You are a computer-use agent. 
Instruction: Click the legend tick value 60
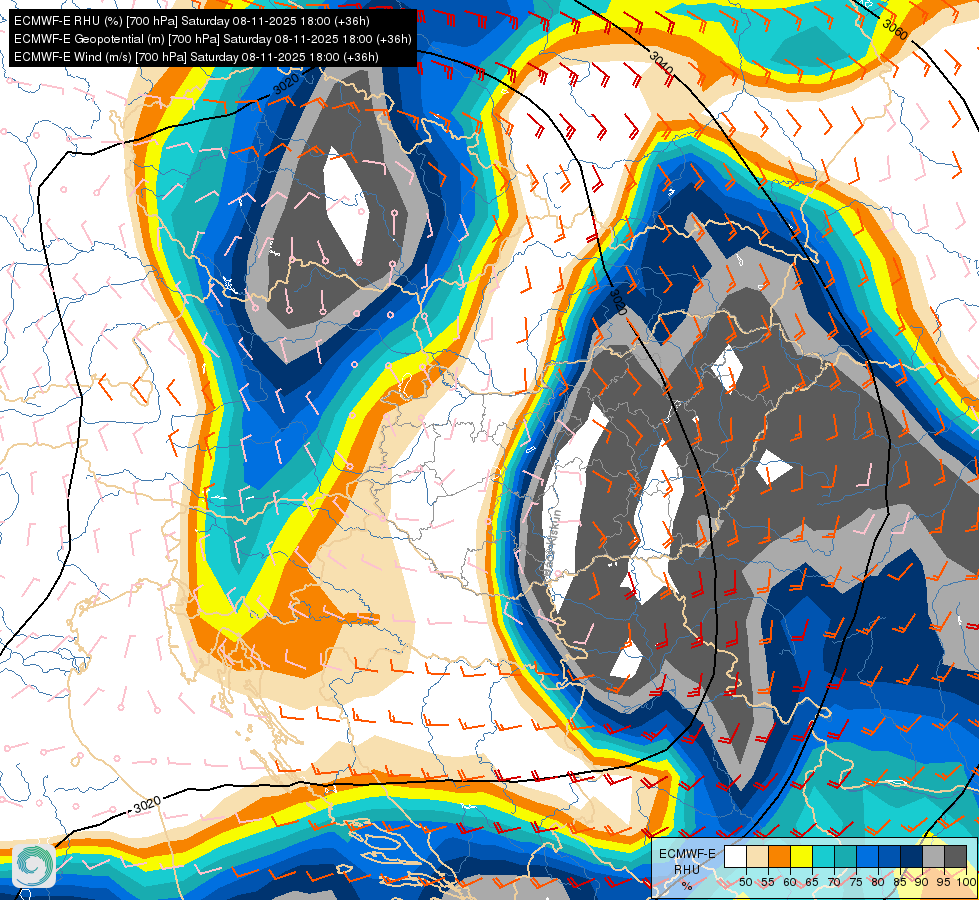point(790,882)
